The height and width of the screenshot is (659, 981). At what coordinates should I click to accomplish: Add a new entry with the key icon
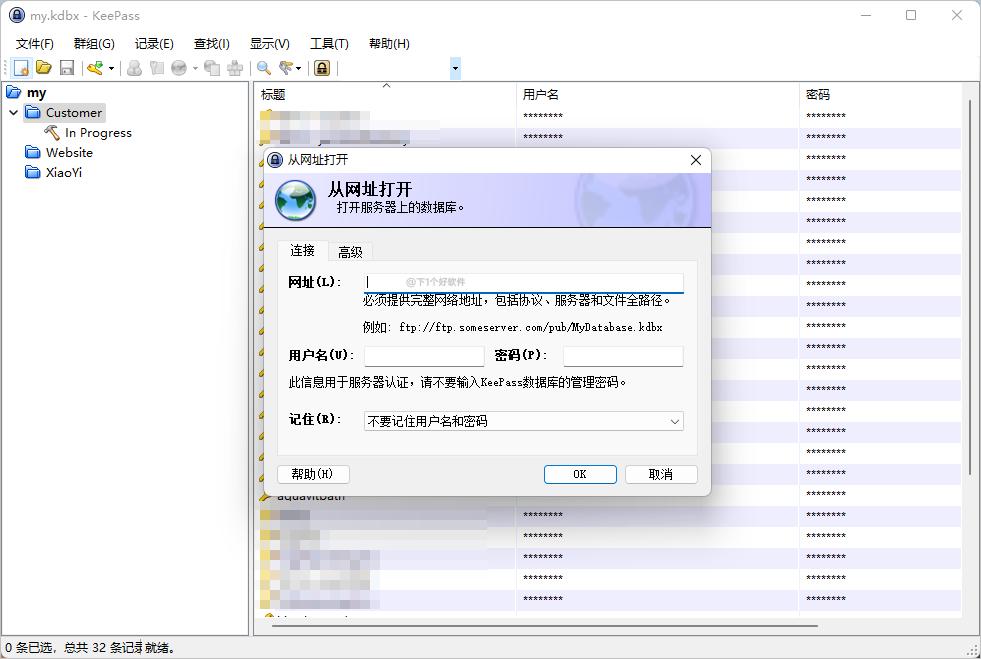[93, 67]
